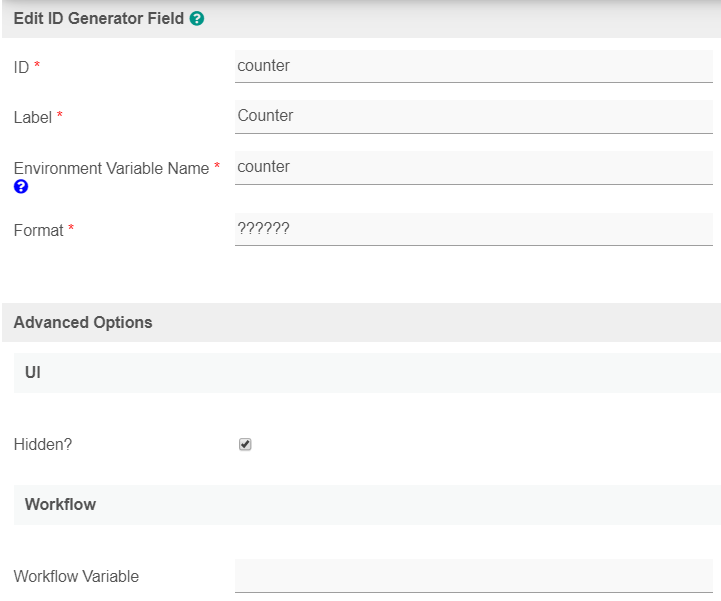Click the "Format" field label
The width and height of the screenshot is (721, 601).
point(38,230)
